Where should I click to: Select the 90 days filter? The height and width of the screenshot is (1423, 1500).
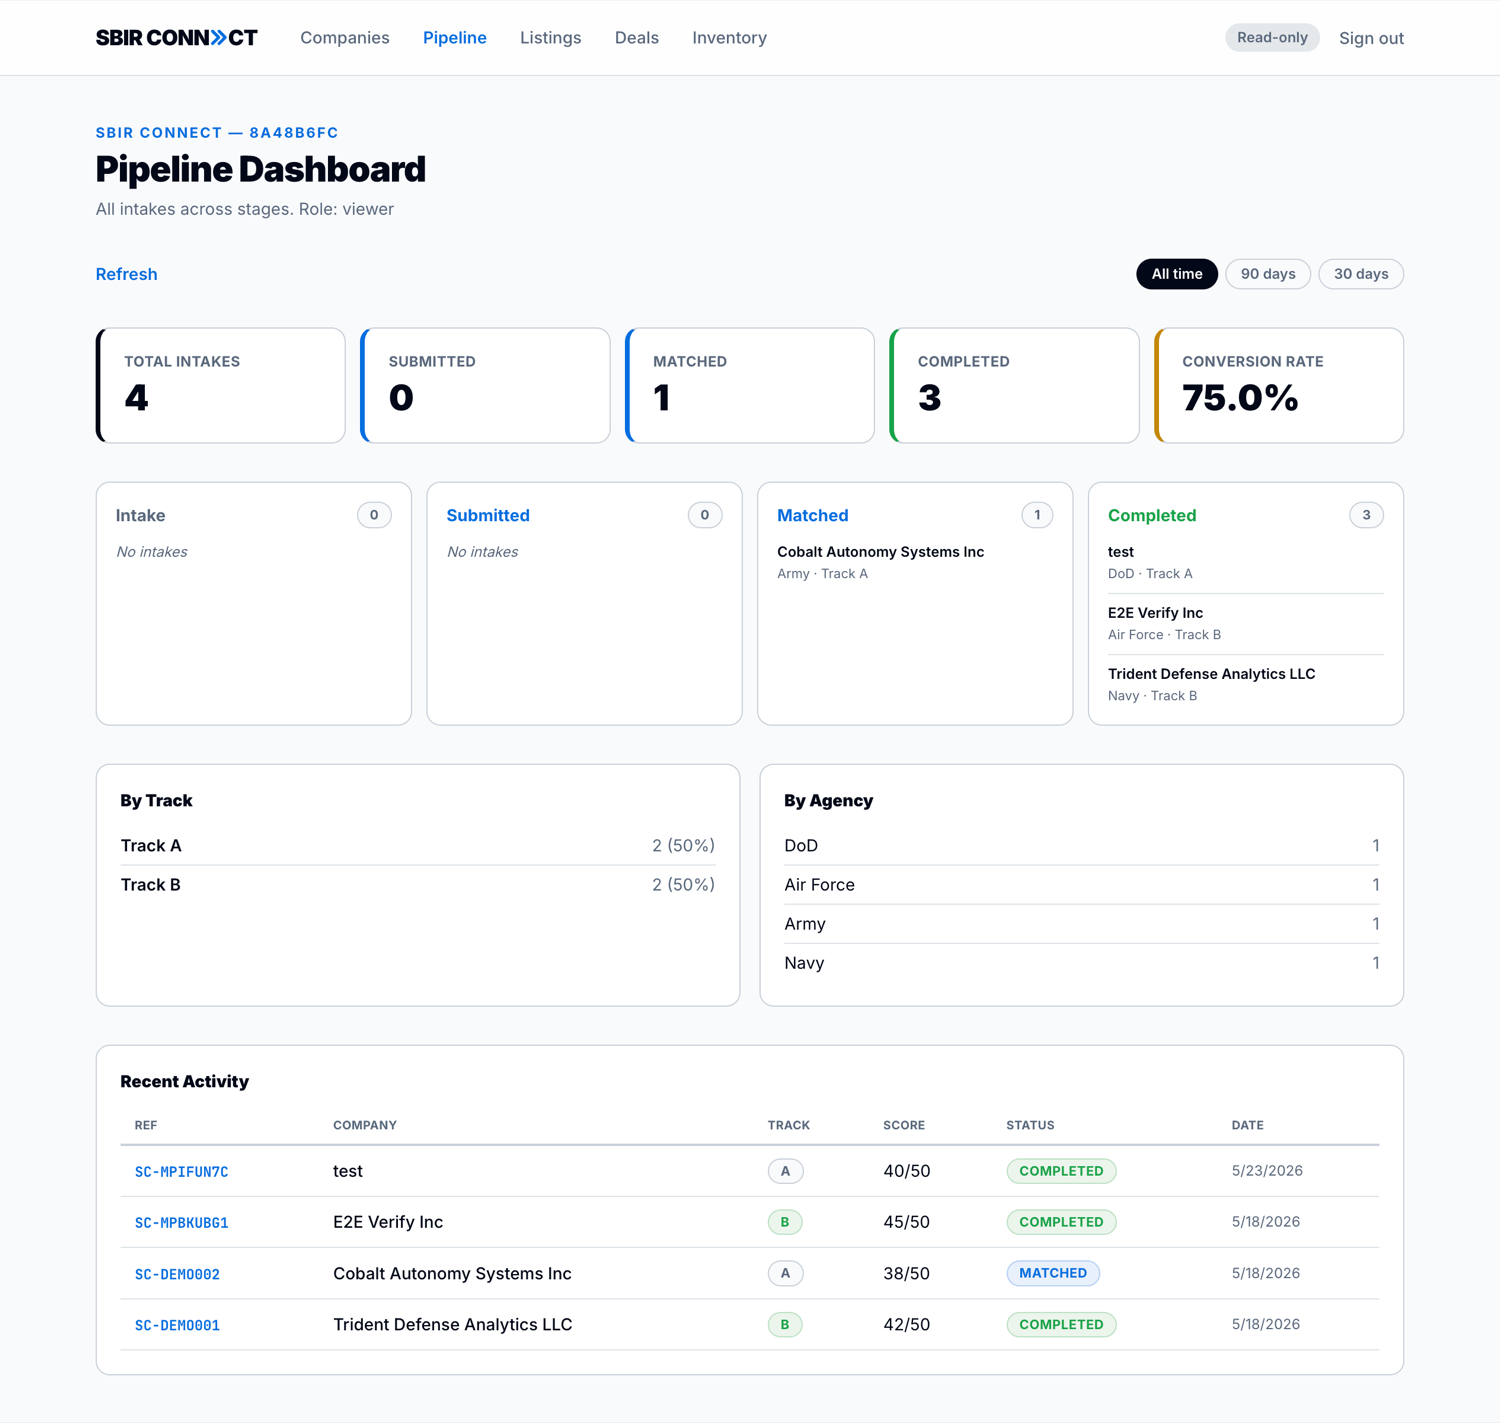[1268, 274]
